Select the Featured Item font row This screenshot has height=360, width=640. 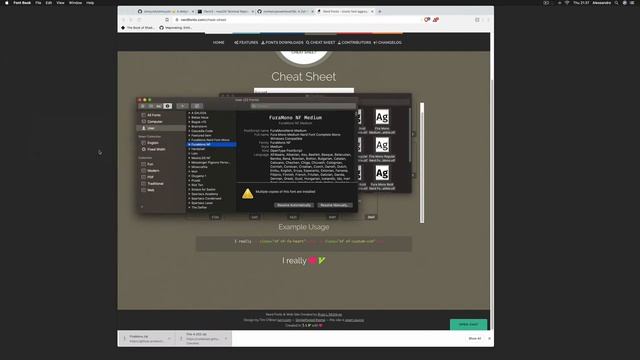(x=211, y=136)
